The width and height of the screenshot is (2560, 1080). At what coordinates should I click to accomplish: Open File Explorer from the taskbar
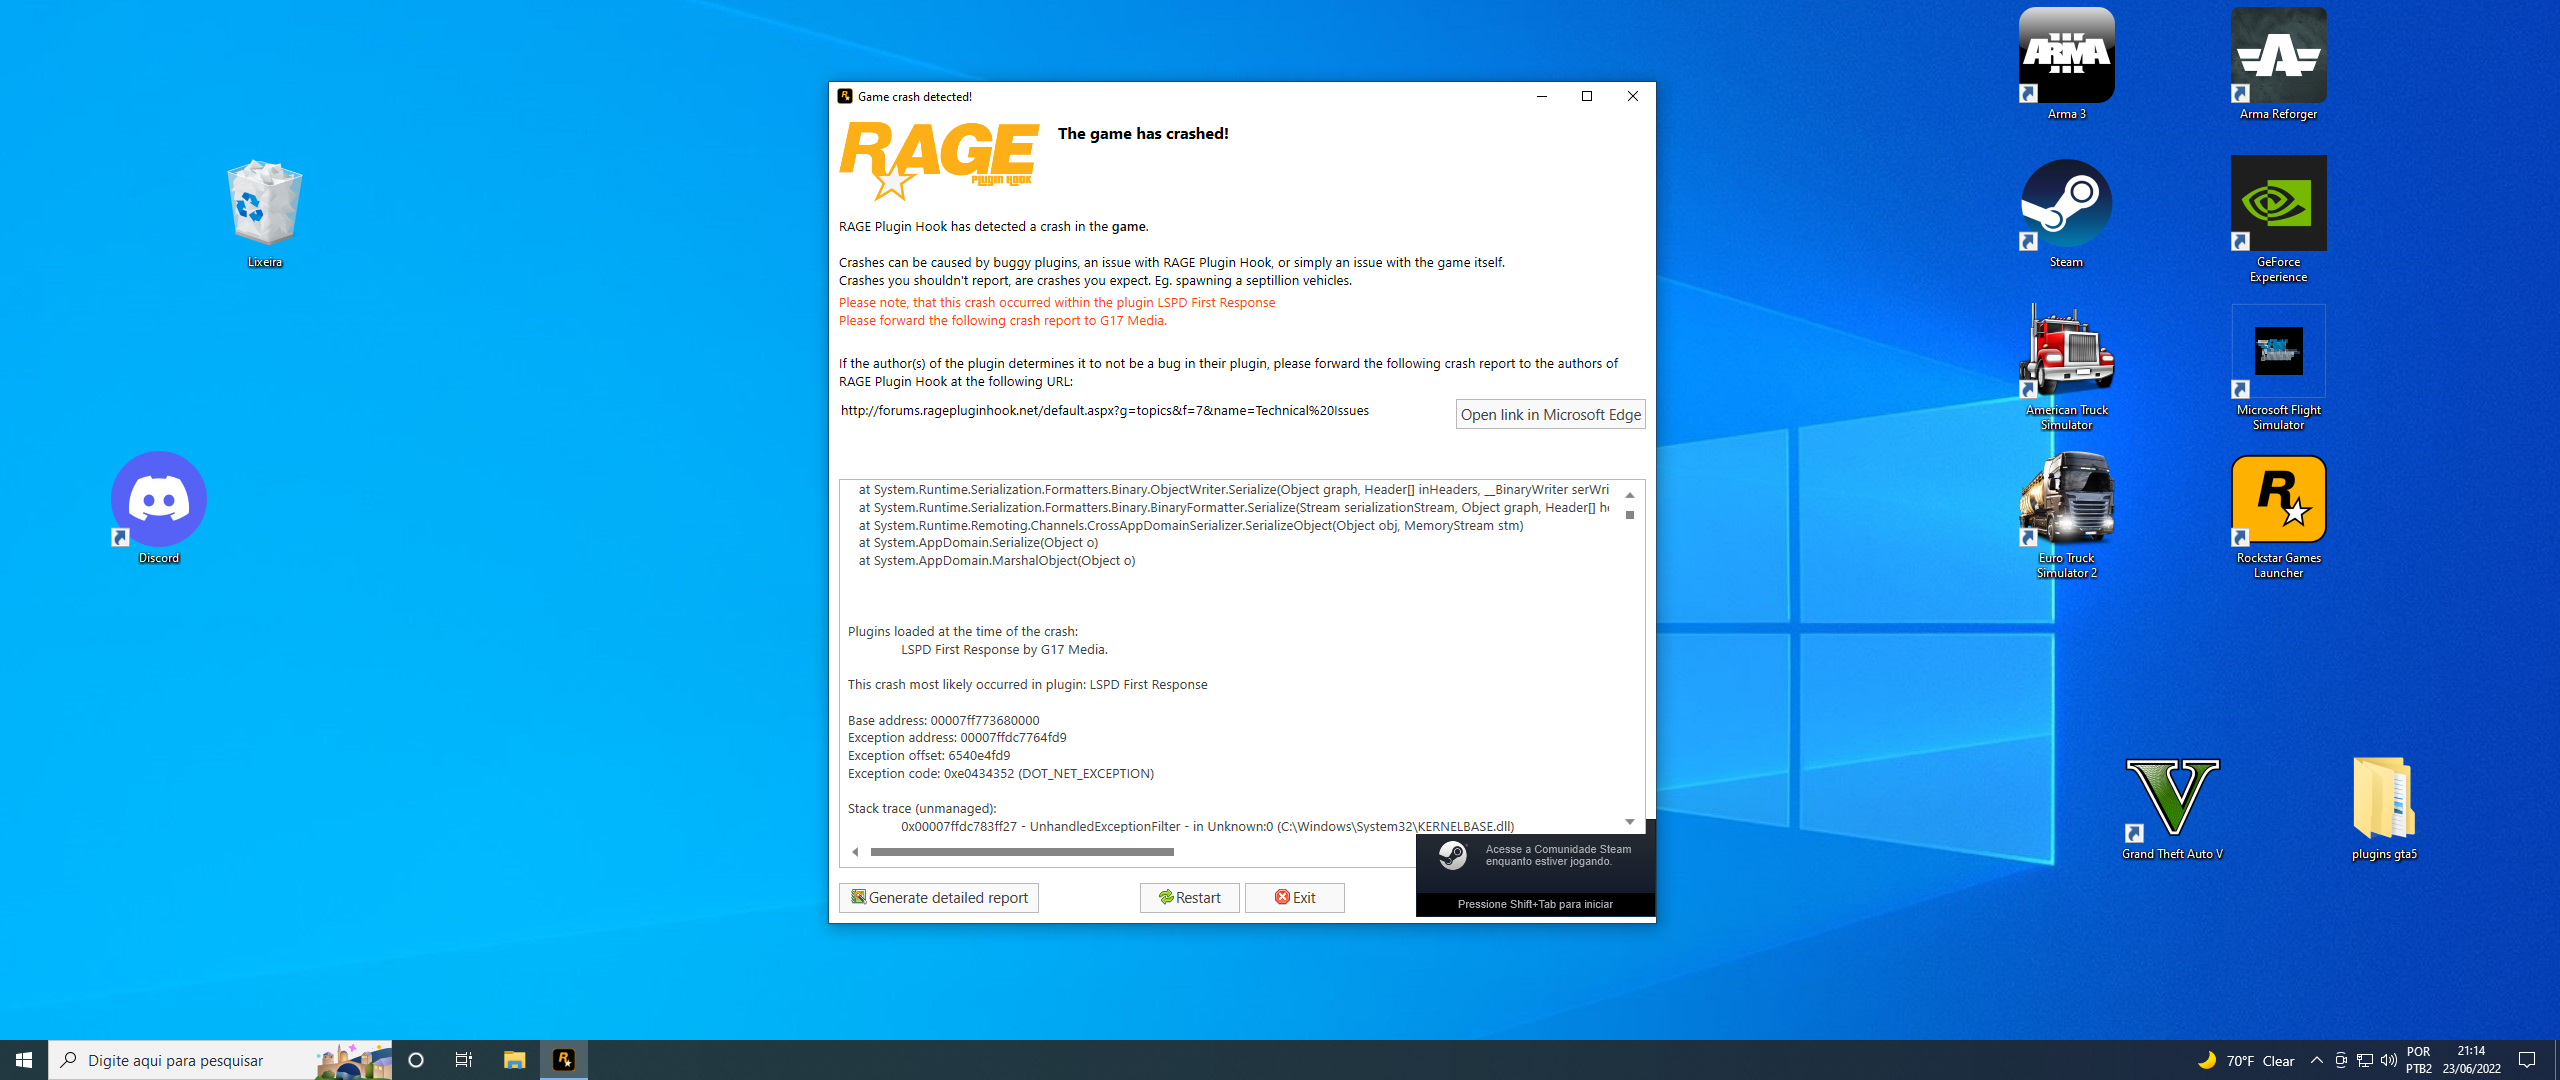(514, 1060)
